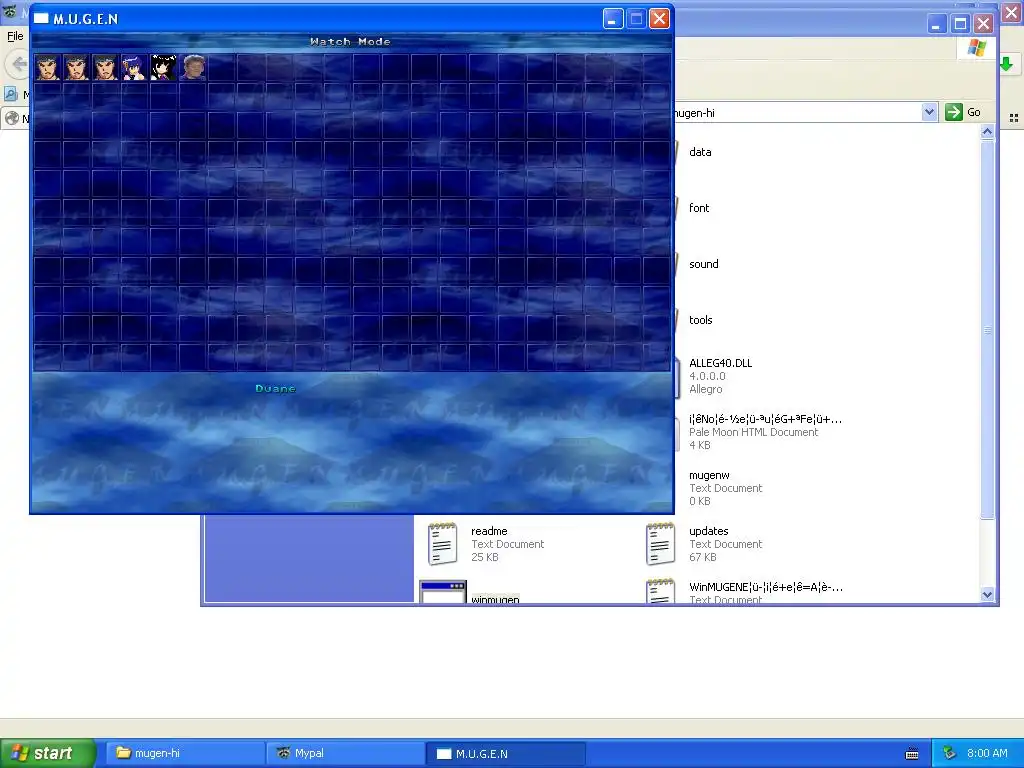Click the readme notepad icon
The image size is (1024, 768).
click(442, 543)
